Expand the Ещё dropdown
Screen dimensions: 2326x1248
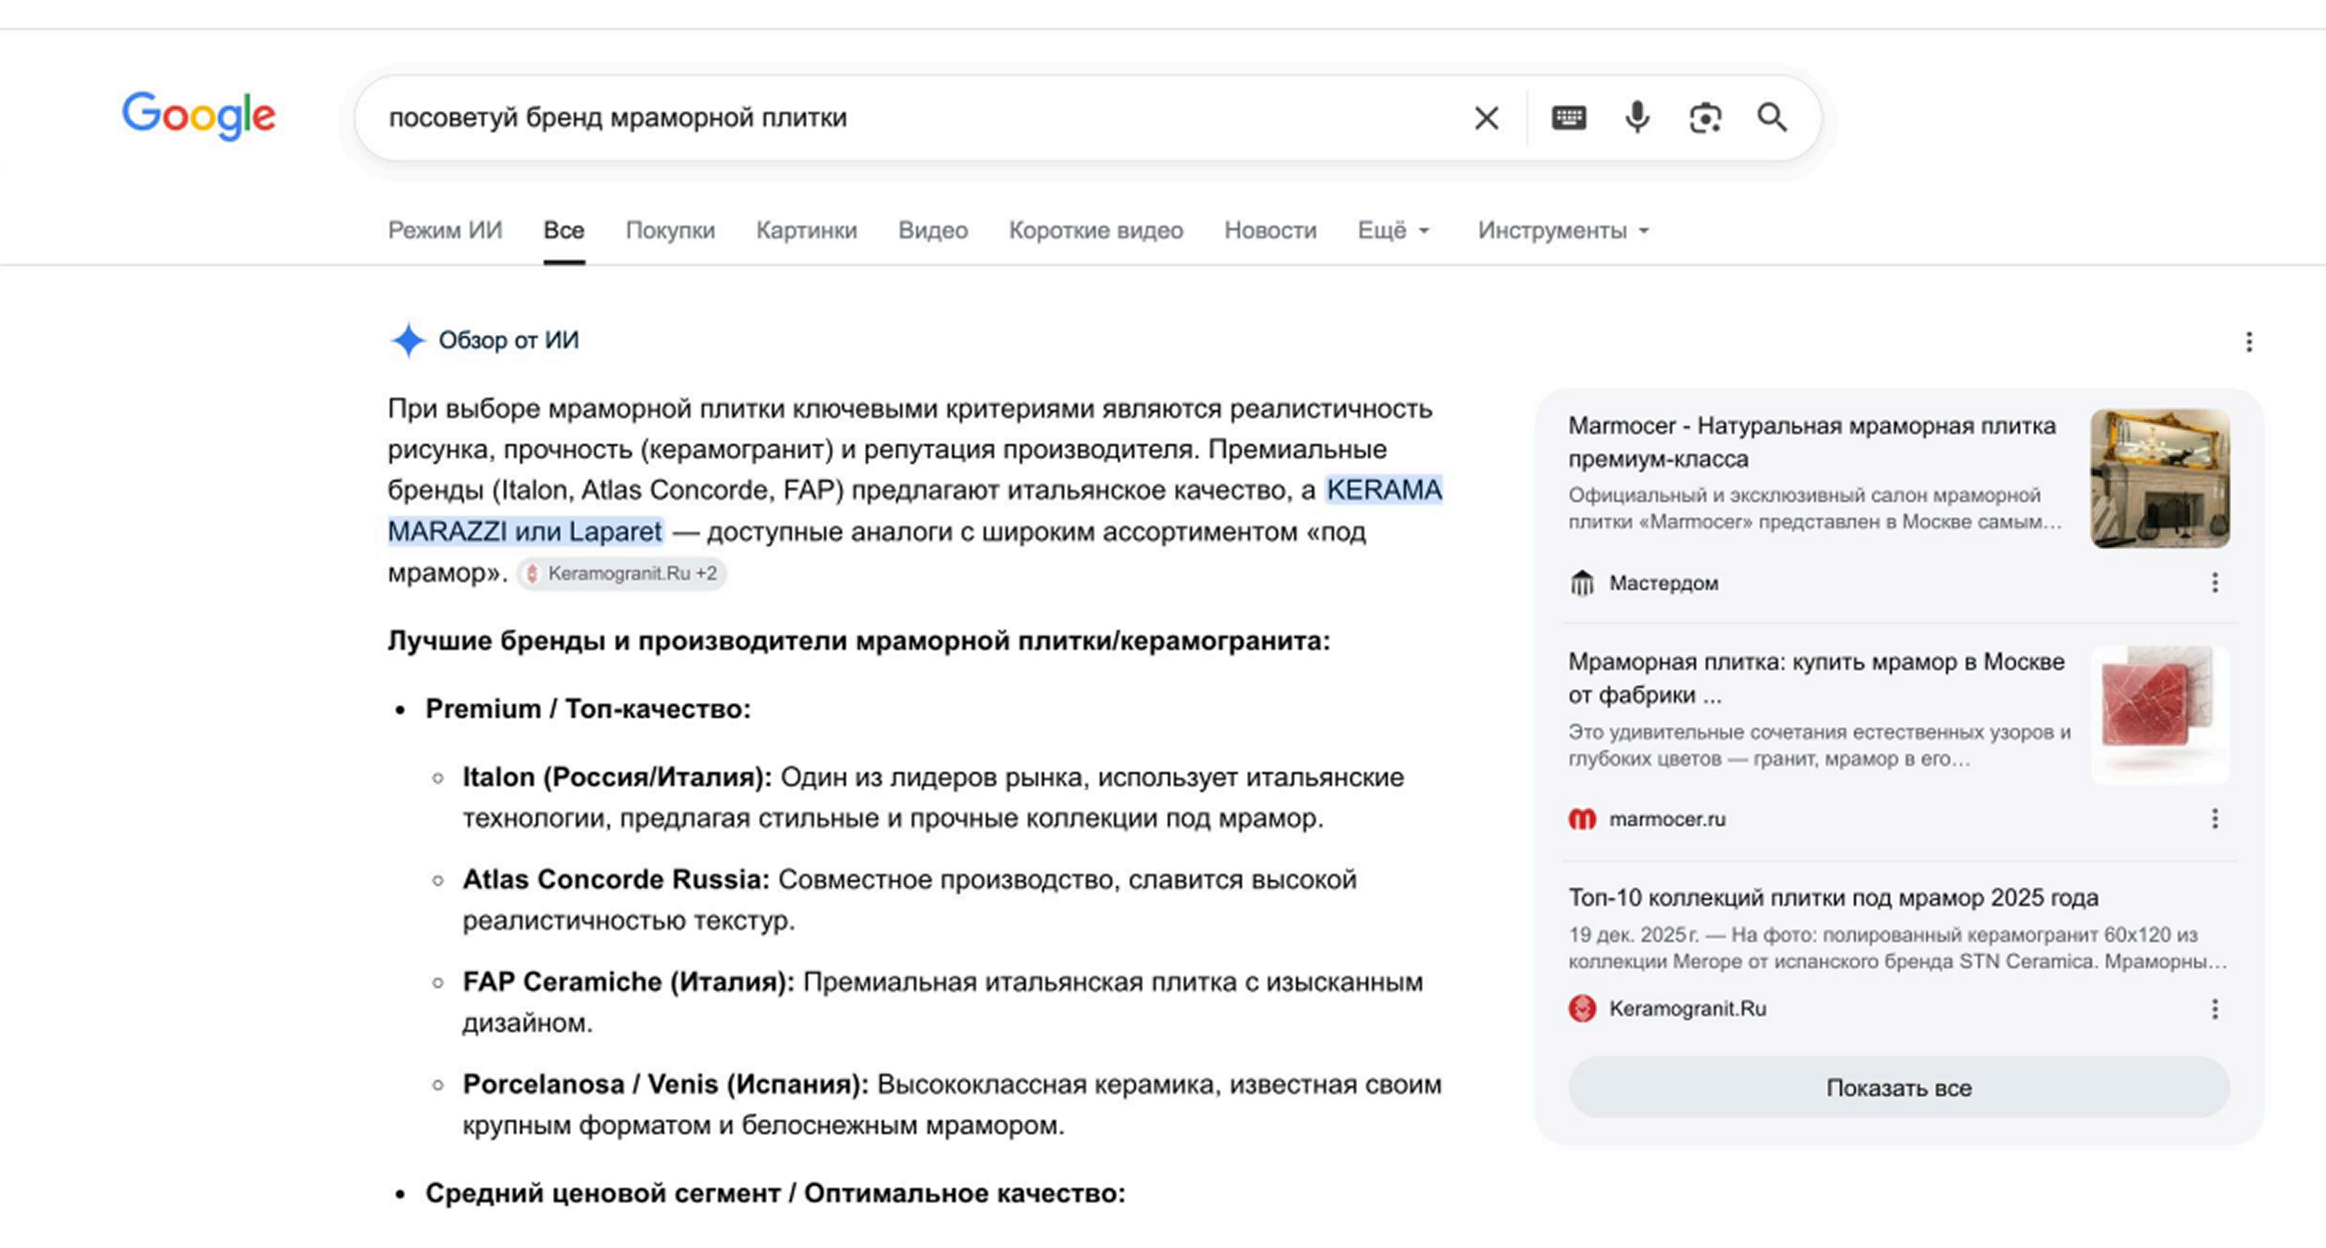click(x=1393, y=231)
